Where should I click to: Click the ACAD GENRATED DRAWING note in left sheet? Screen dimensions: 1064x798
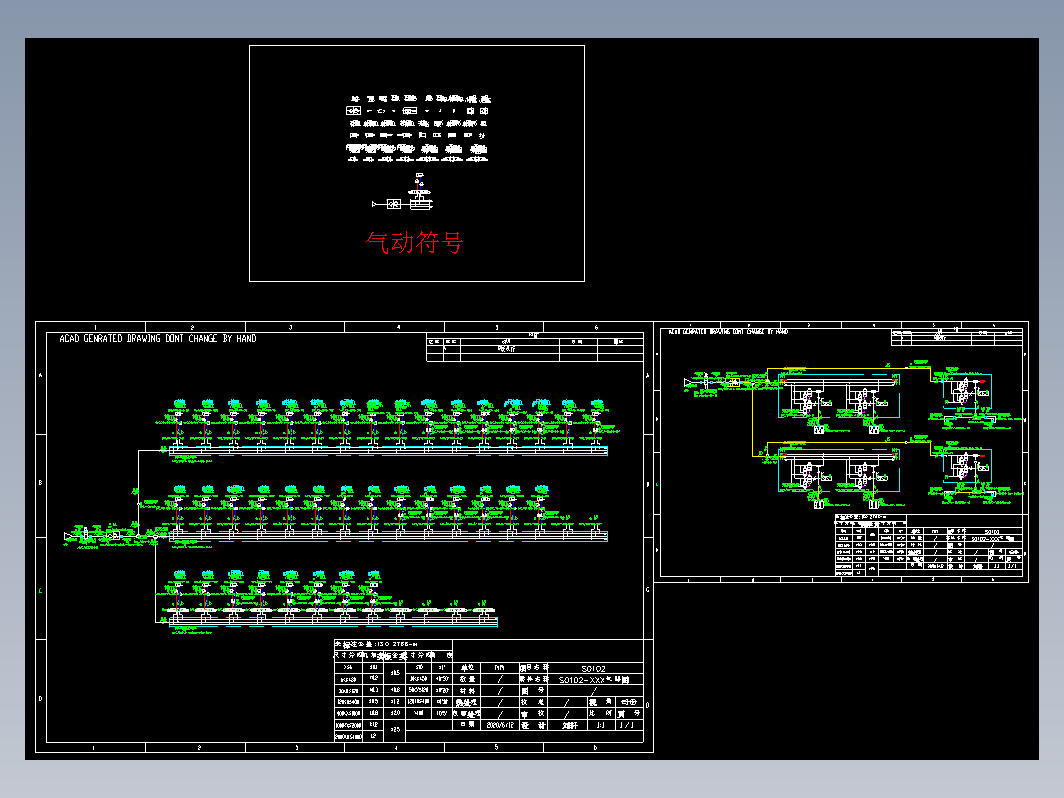[157, 339]
